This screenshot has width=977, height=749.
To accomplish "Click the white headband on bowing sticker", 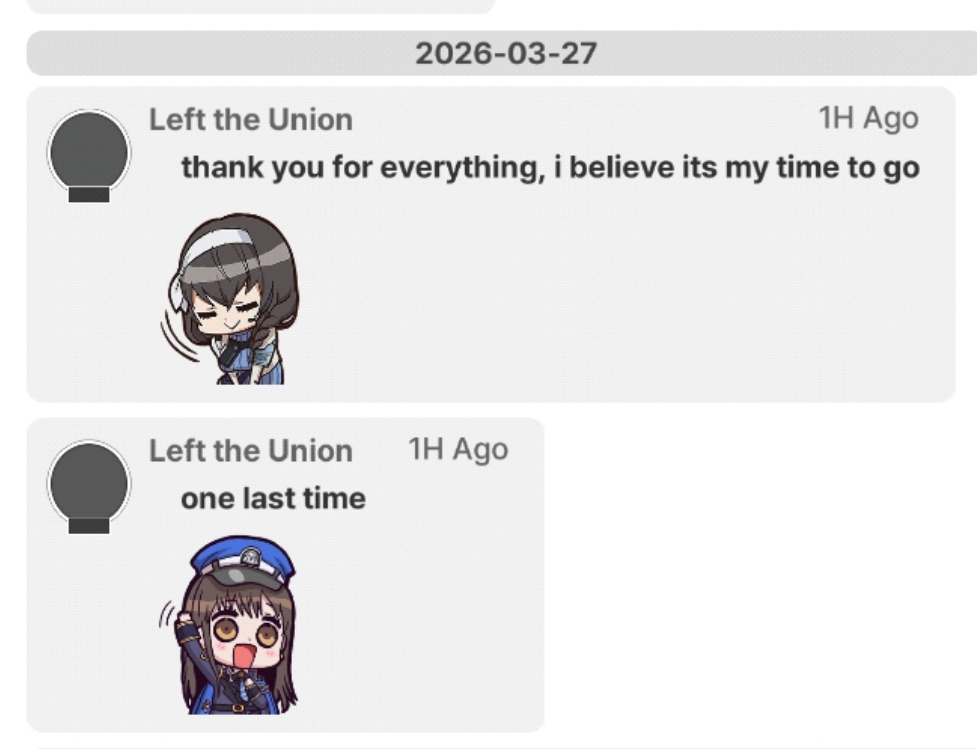I will pos(212,248).
